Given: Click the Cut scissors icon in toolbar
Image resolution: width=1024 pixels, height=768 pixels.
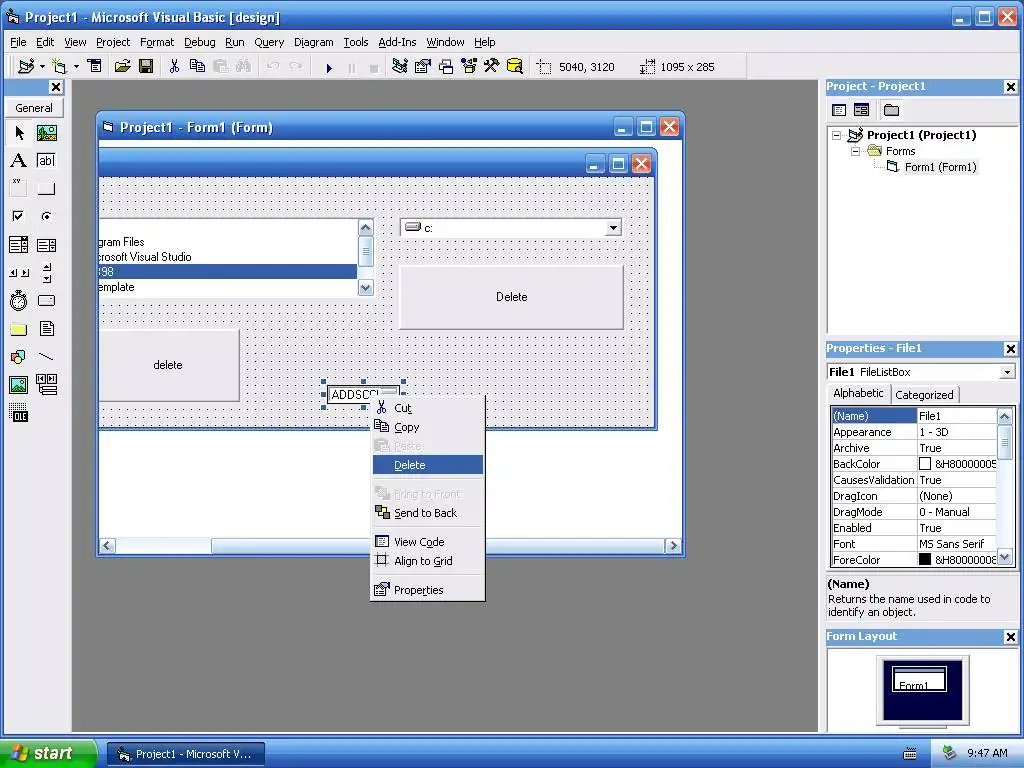Looking at the screenshot, I should pos(174,66).
